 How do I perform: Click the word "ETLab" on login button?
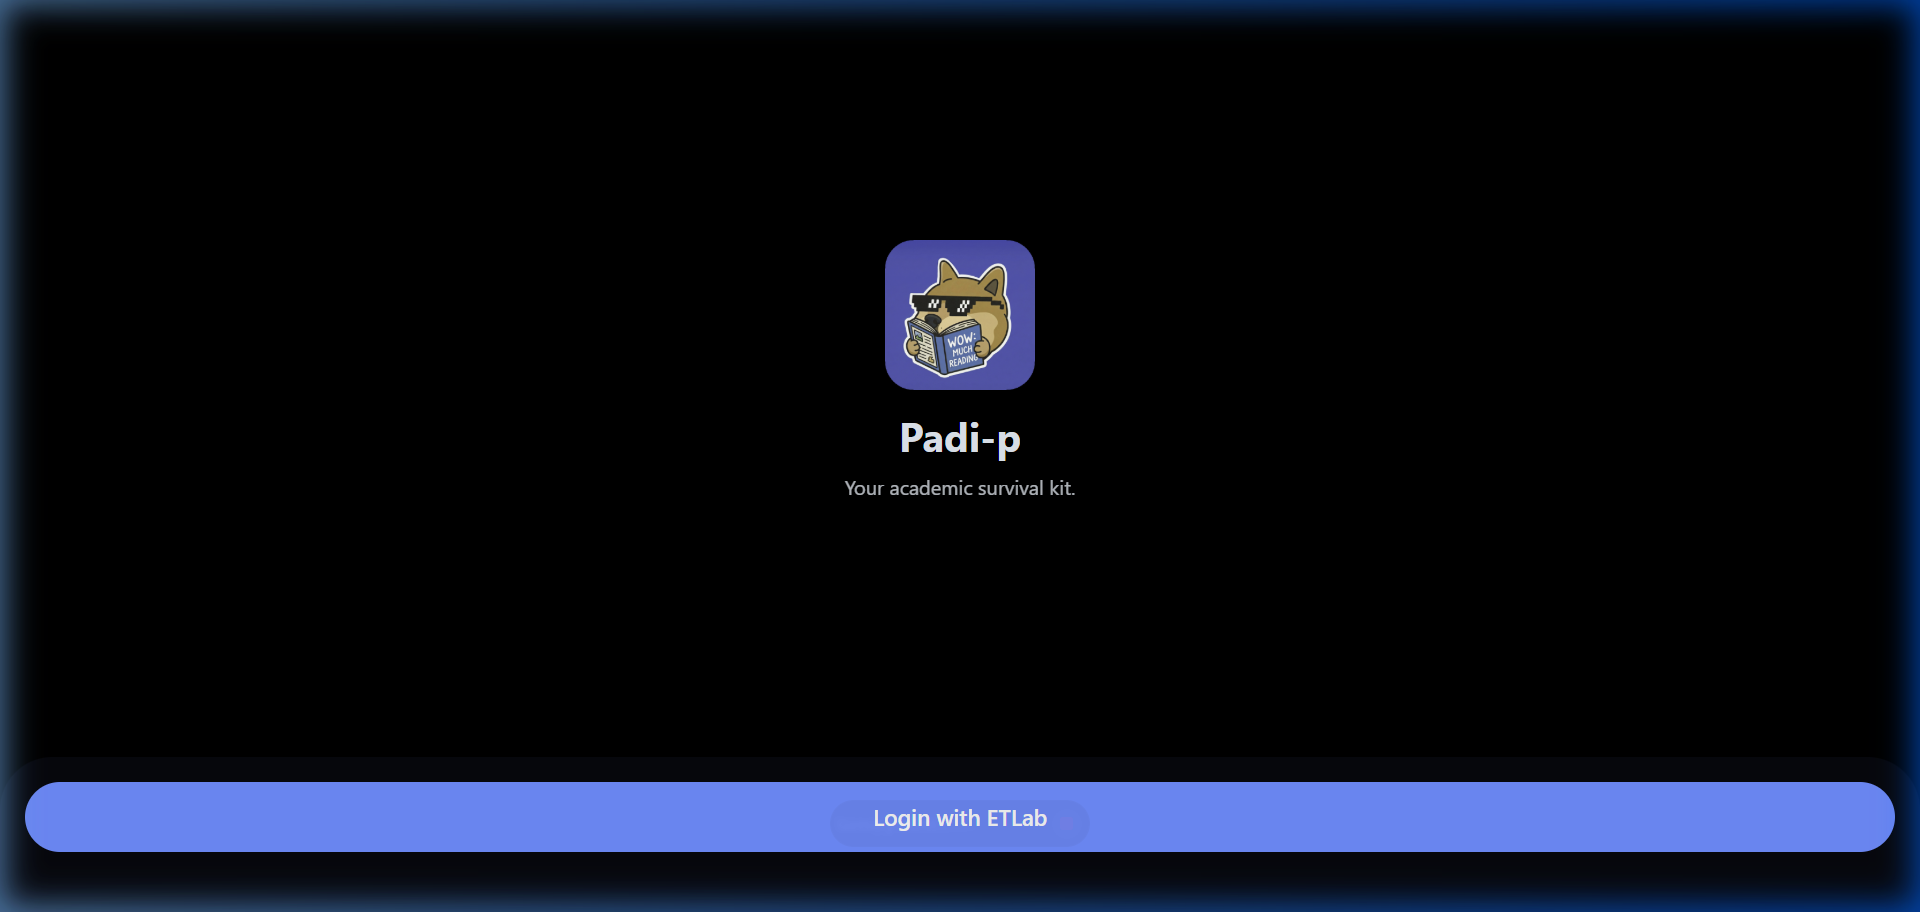click(x=1017, y=818)
